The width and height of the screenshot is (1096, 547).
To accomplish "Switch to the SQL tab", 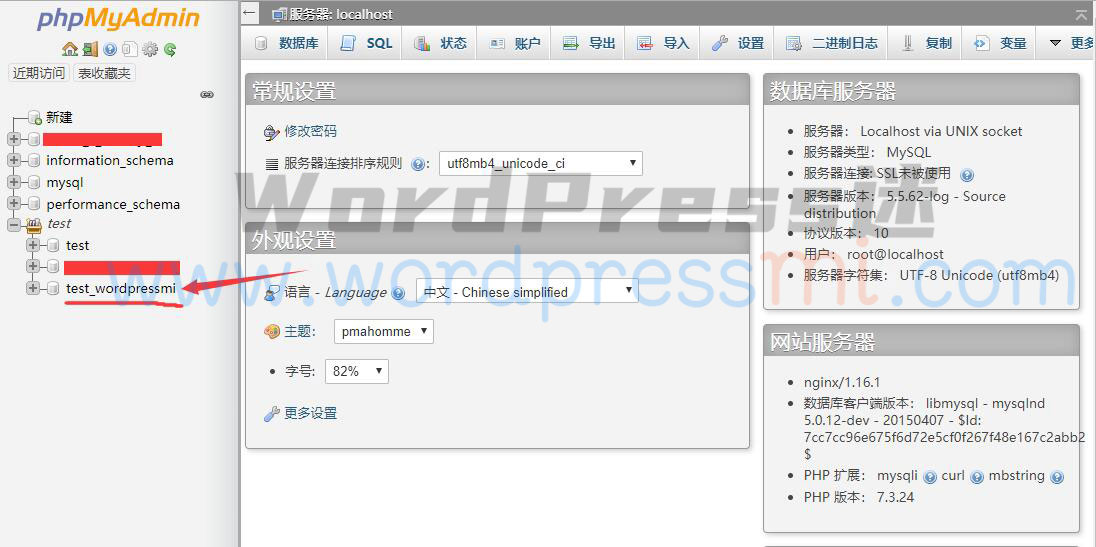I will tap(366, 43).
